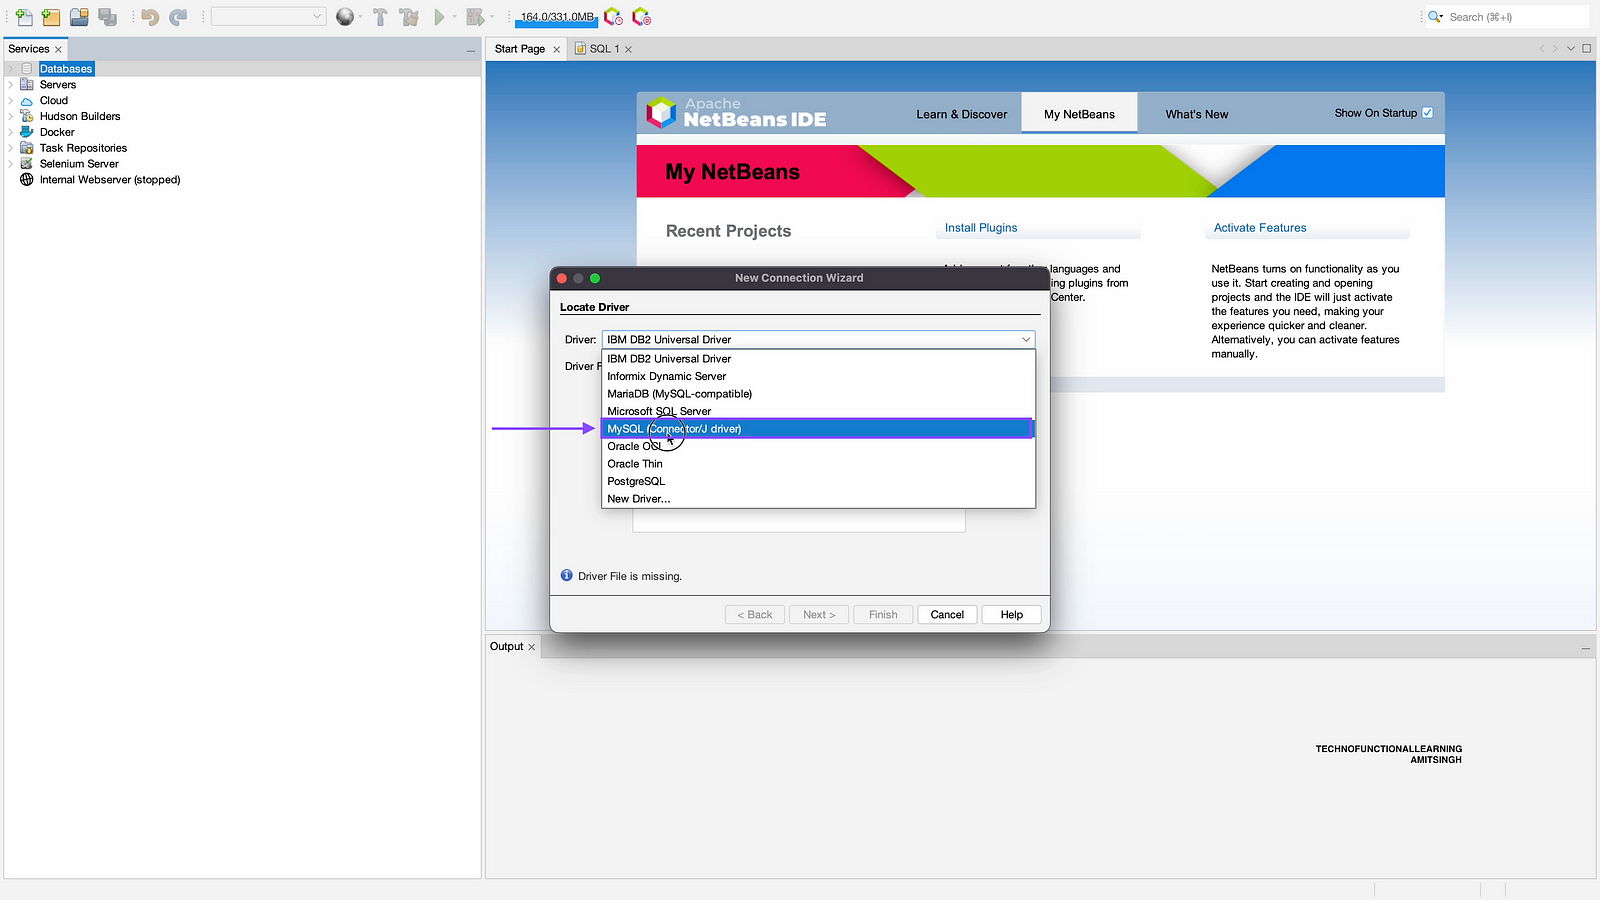
Task: Click the Build Project hammer icon
Action: 380,17
